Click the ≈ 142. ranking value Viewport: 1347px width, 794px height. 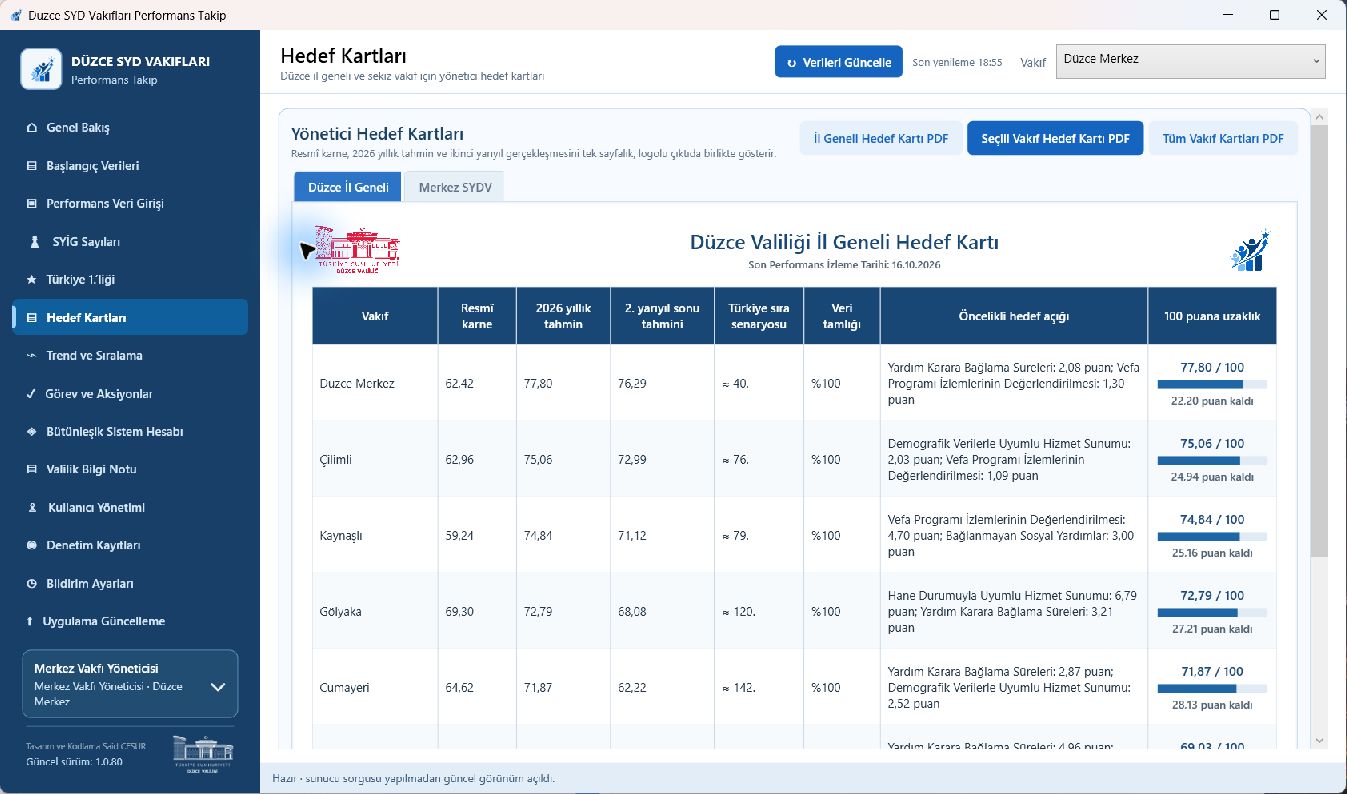click(739, 688)
